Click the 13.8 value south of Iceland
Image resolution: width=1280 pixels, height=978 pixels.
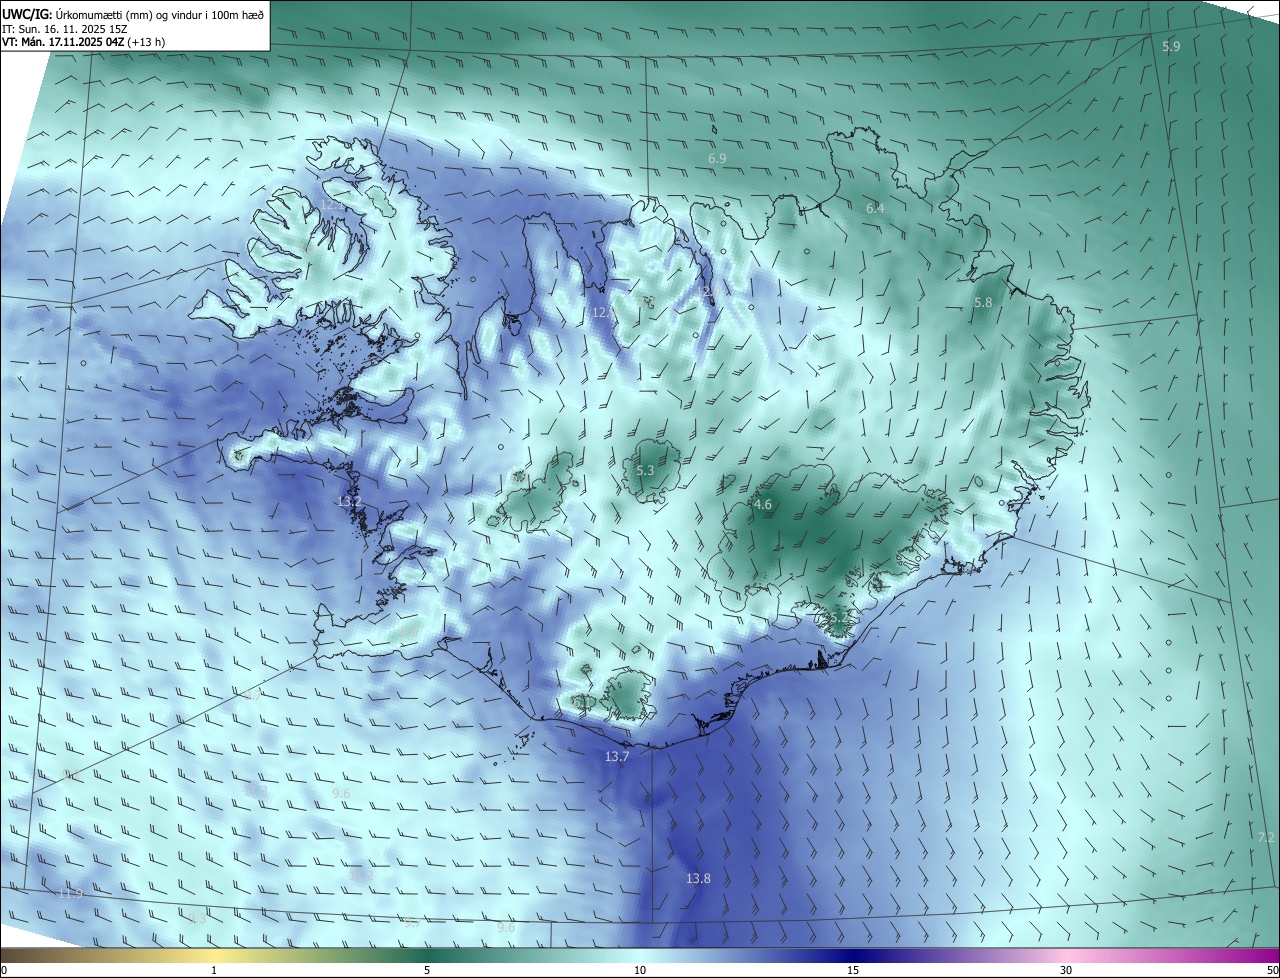click(698, 878)
